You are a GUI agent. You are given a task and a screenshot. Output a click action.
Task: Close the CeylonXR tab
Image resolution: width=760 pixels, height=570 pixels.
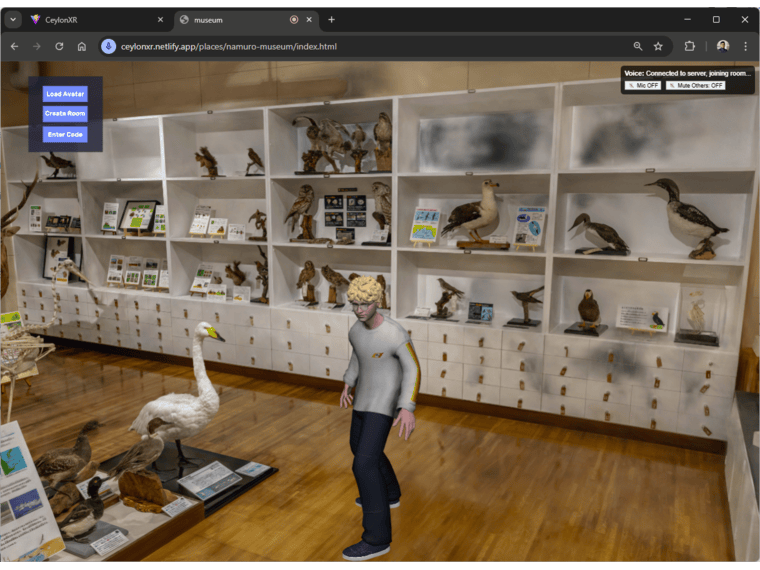(x=160, y=19)
